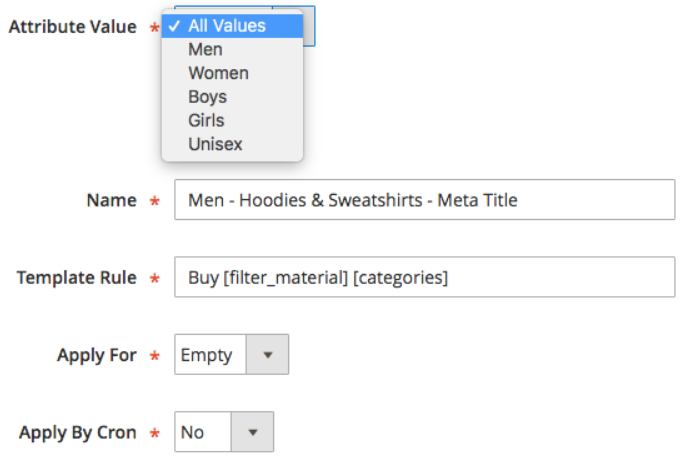Viewport: 685px width, 465px height.
Task: Select Unisex as the attribute value
Action: 215,144
